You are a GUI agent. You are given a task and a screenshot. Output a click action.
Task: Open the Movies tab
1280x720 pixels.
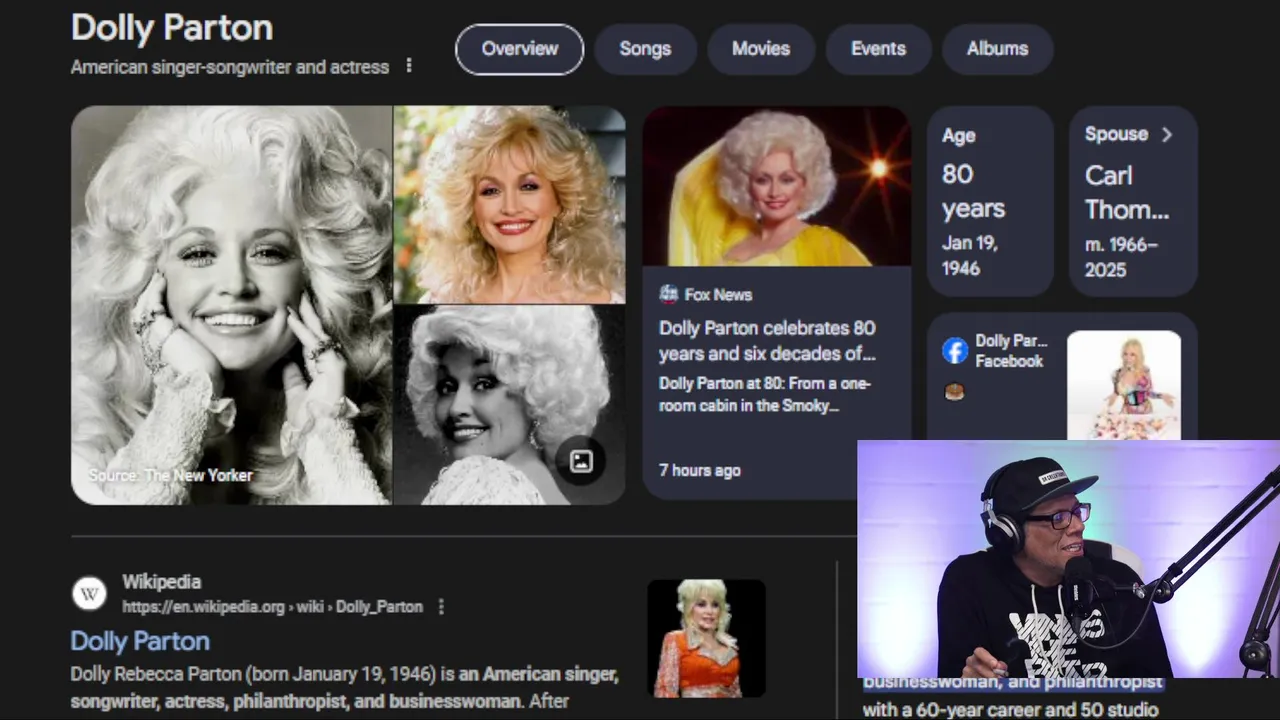[761, 49]
